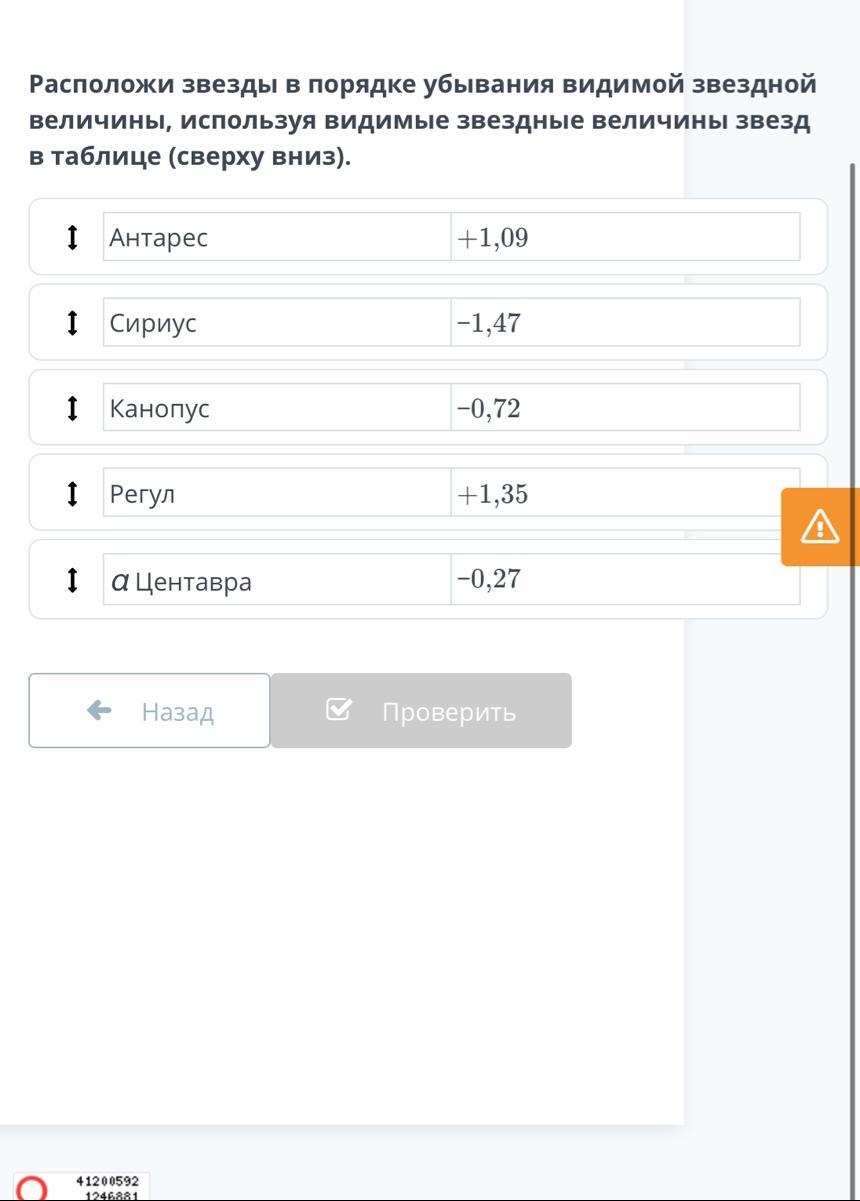Click the drag handle for α Центавра row
The height and width of the screenshot is (1201, 860).
click(71, 580)
